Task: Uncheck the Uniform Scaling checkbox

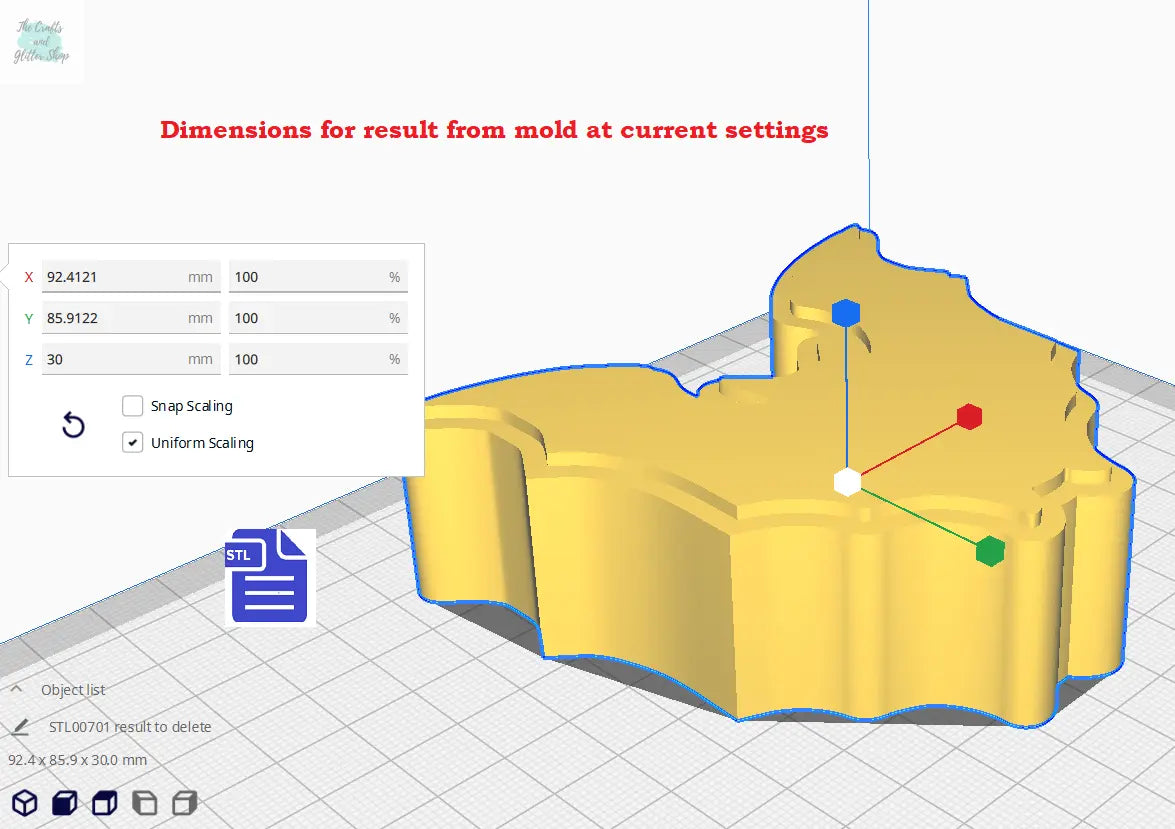Action: pos(132,442)
